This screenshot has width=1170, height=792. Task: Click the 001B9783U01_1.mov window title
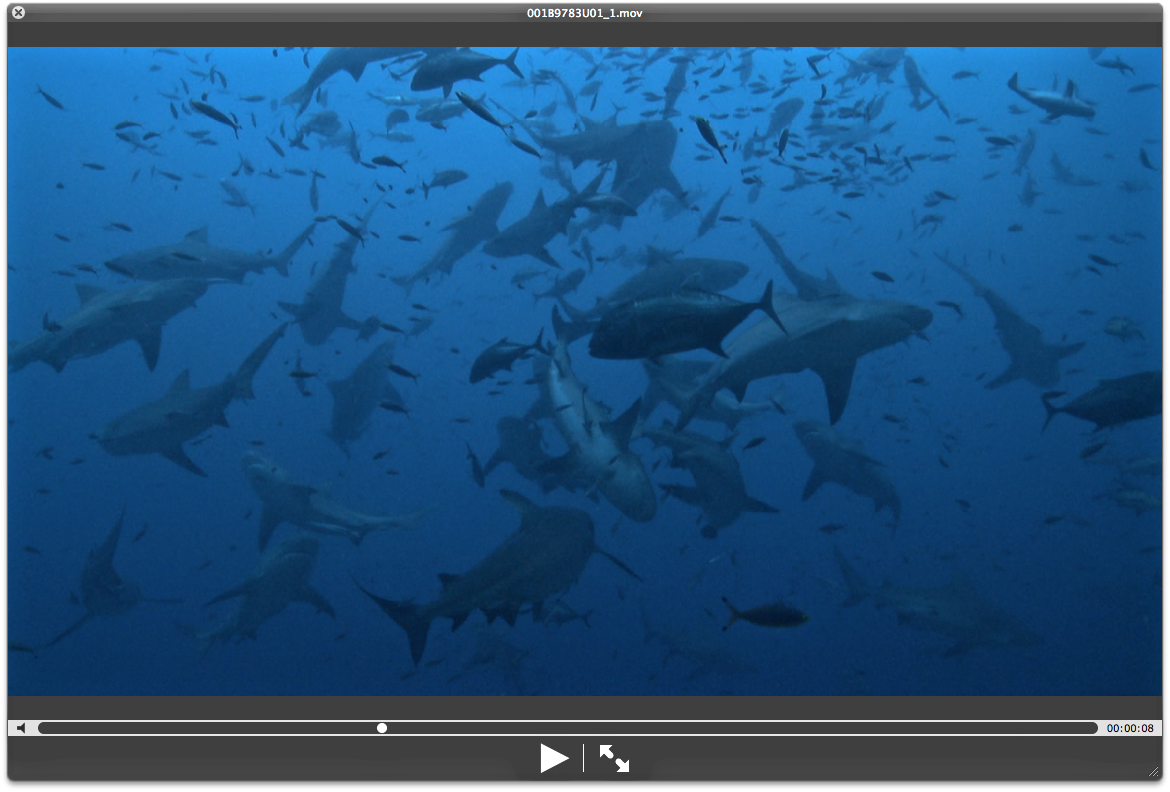(x=584, y=12)
